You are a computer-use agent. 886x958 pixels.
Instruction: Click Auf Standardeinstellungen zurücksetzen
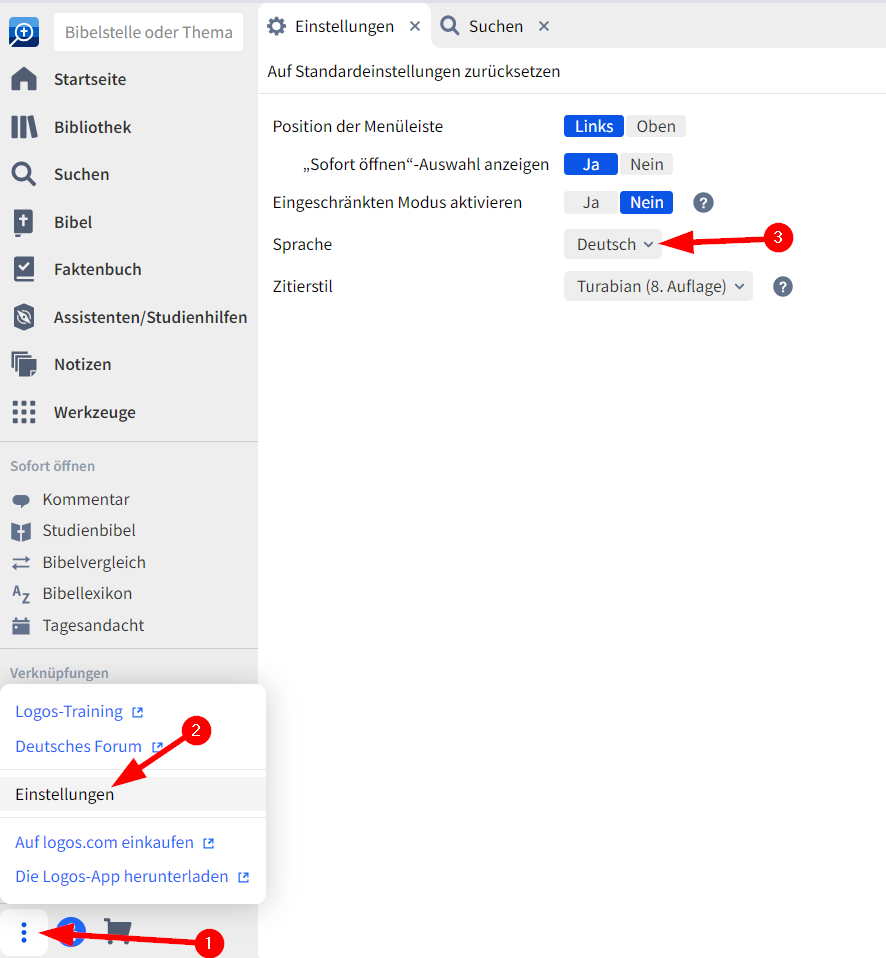(x=414, y=71)
